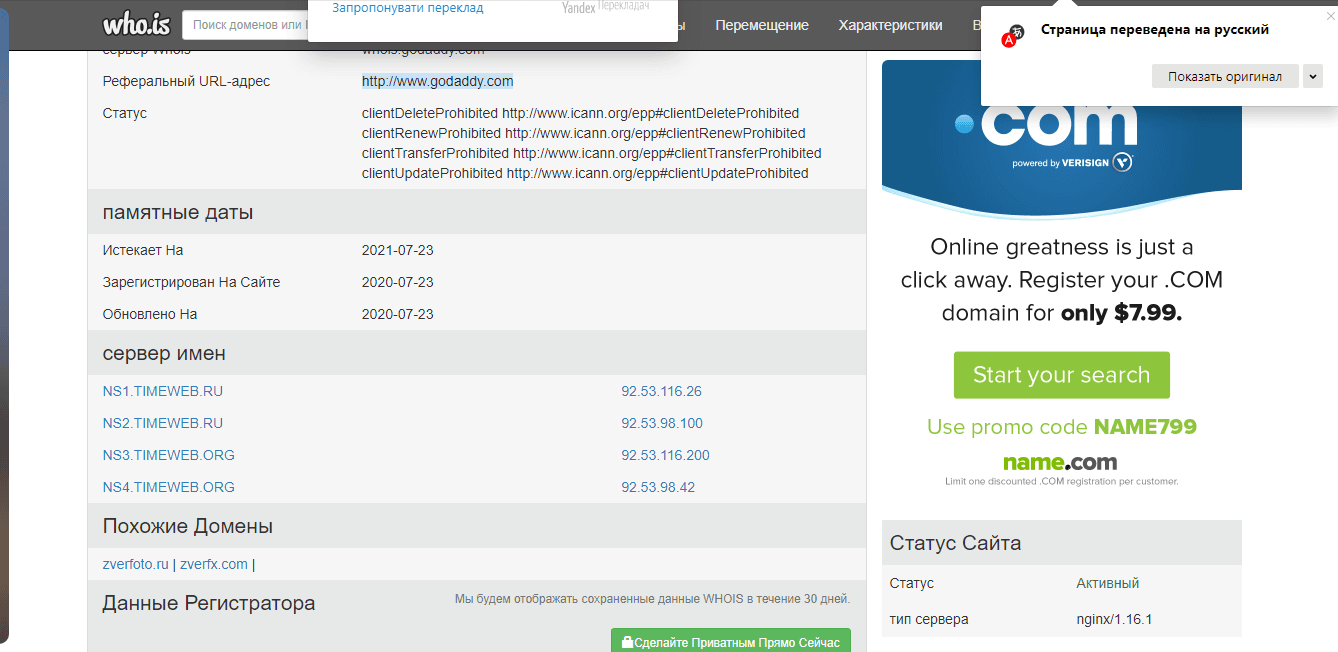Viewport: 1338px width, 652px height.
Task: Expand translation options dropdown arrow
Action: [x=1313, y=77]
